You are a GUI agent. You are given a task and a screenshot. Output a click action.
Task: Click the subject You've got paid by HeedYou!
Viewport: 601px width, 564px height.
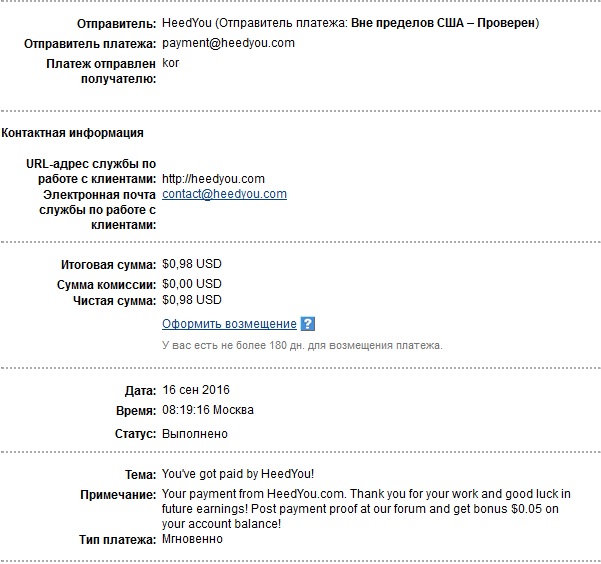coord(238,474)
